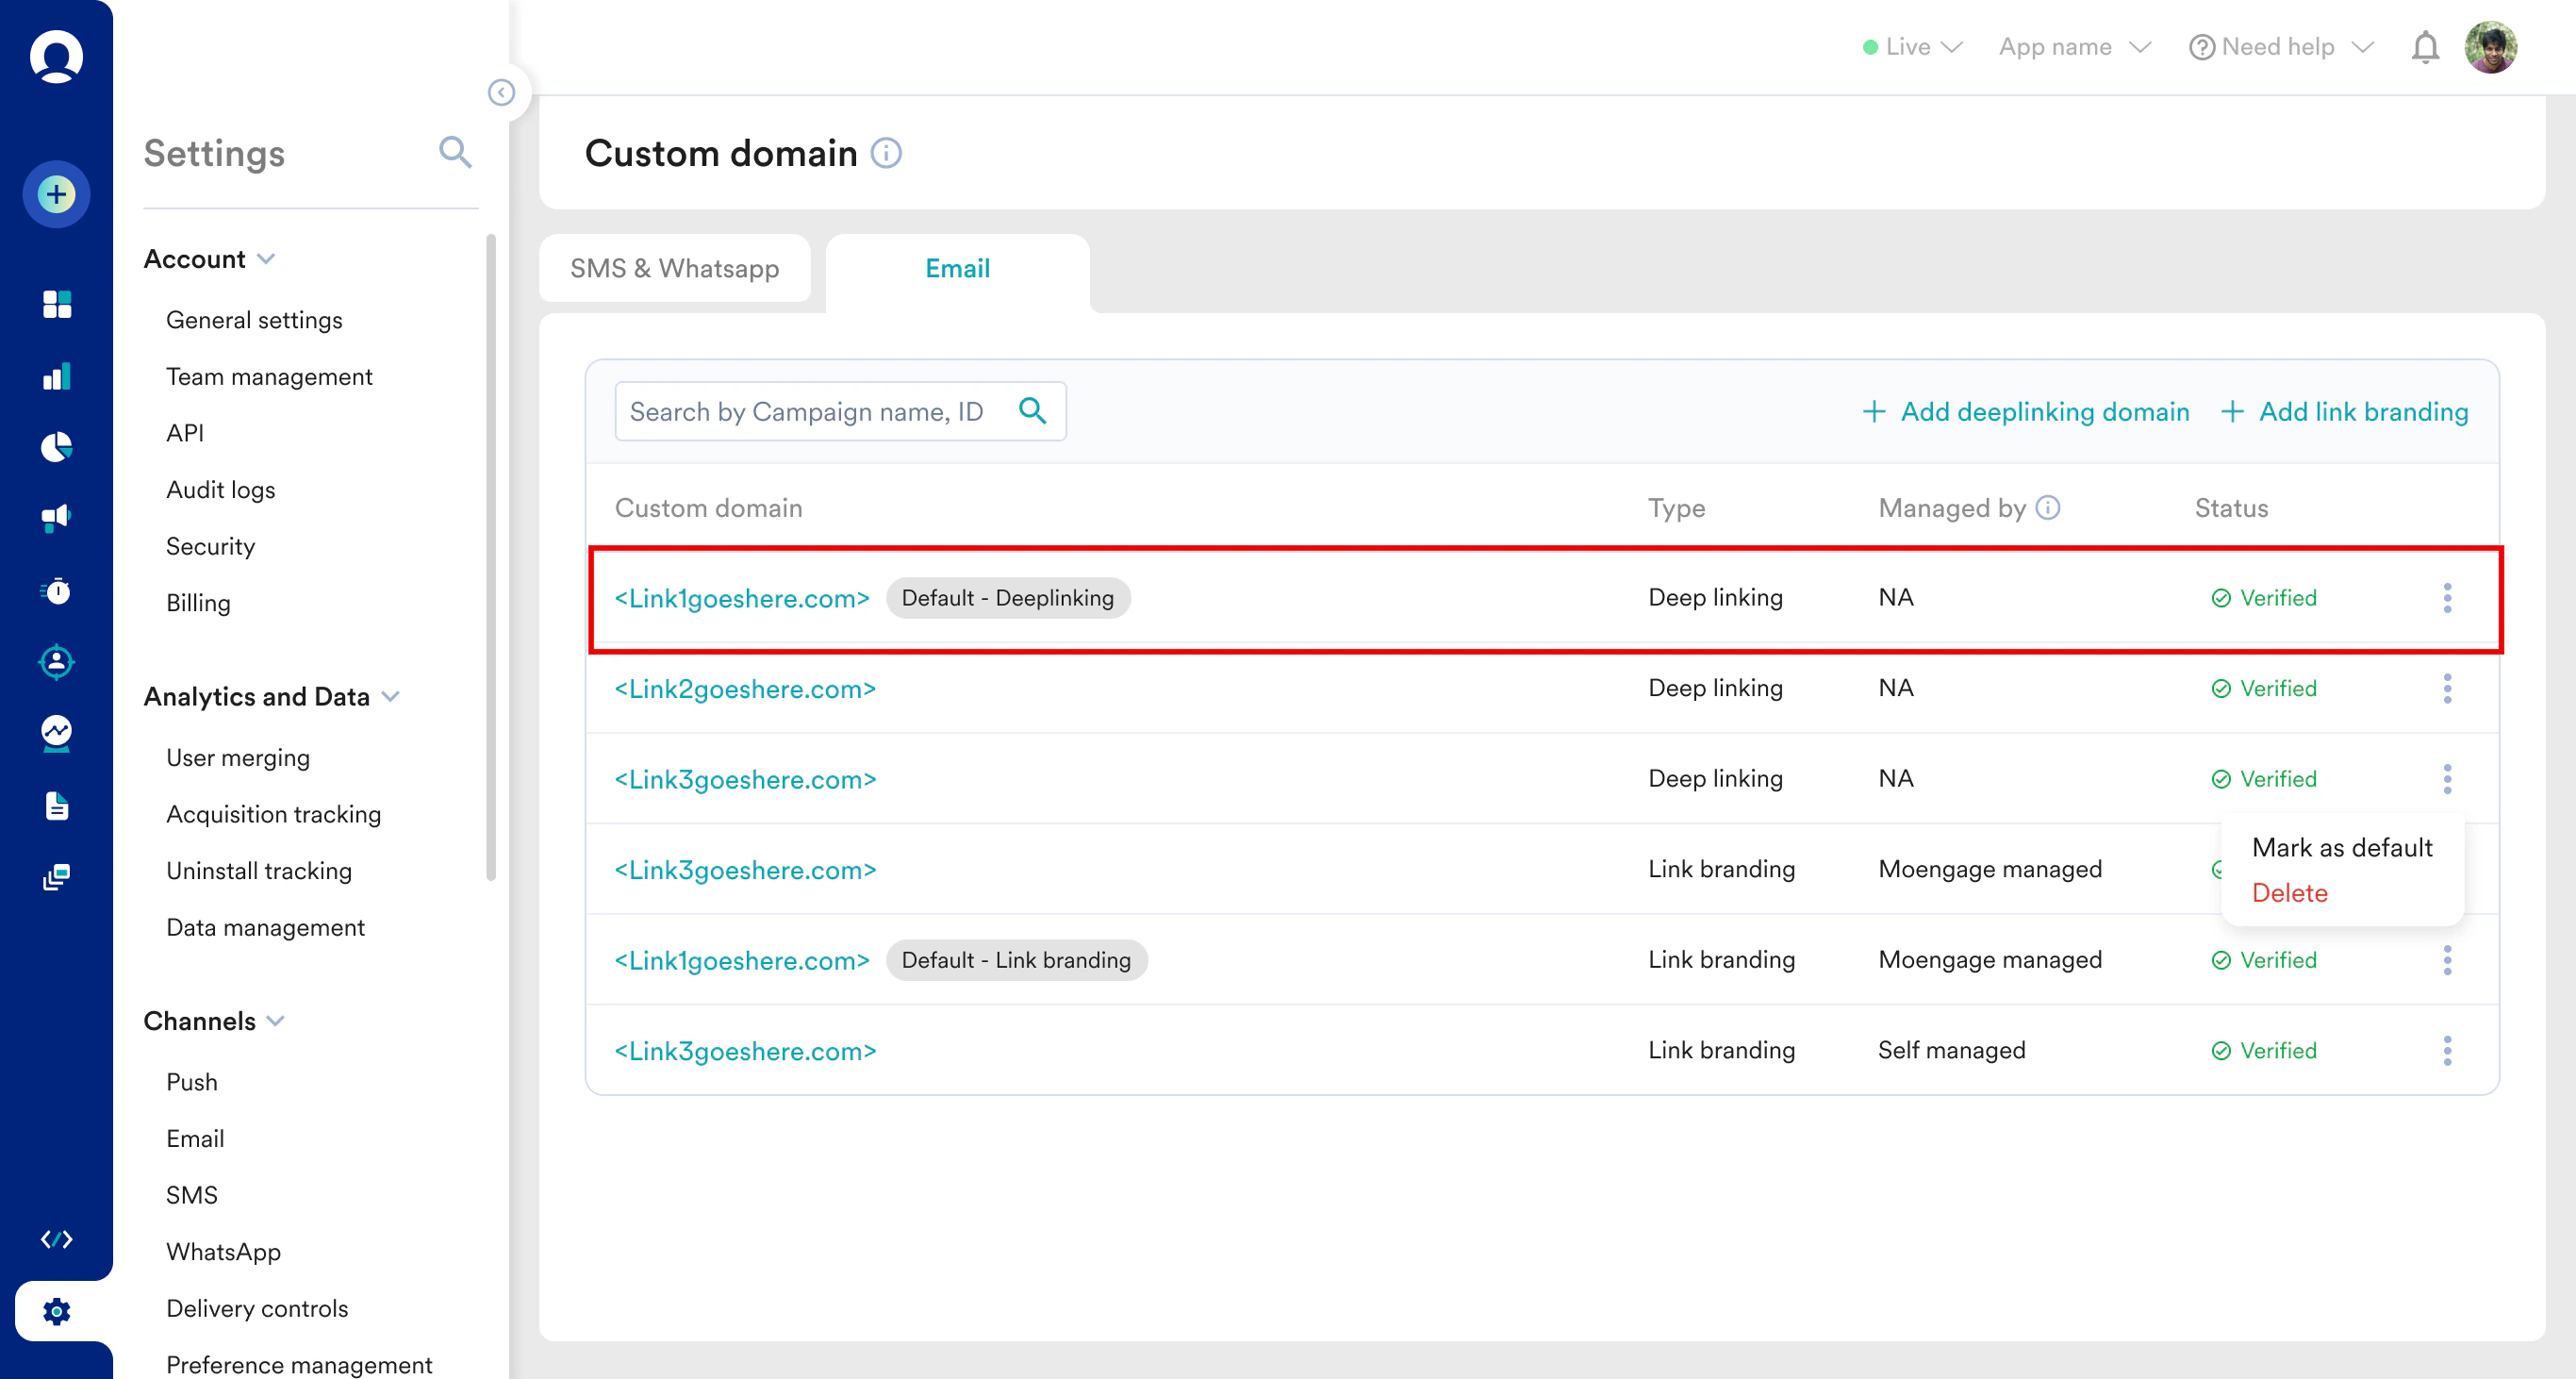The image size is (2576, 1379).
Task: Open the code brackets developer icon
Action: [x=57, y=1239]
